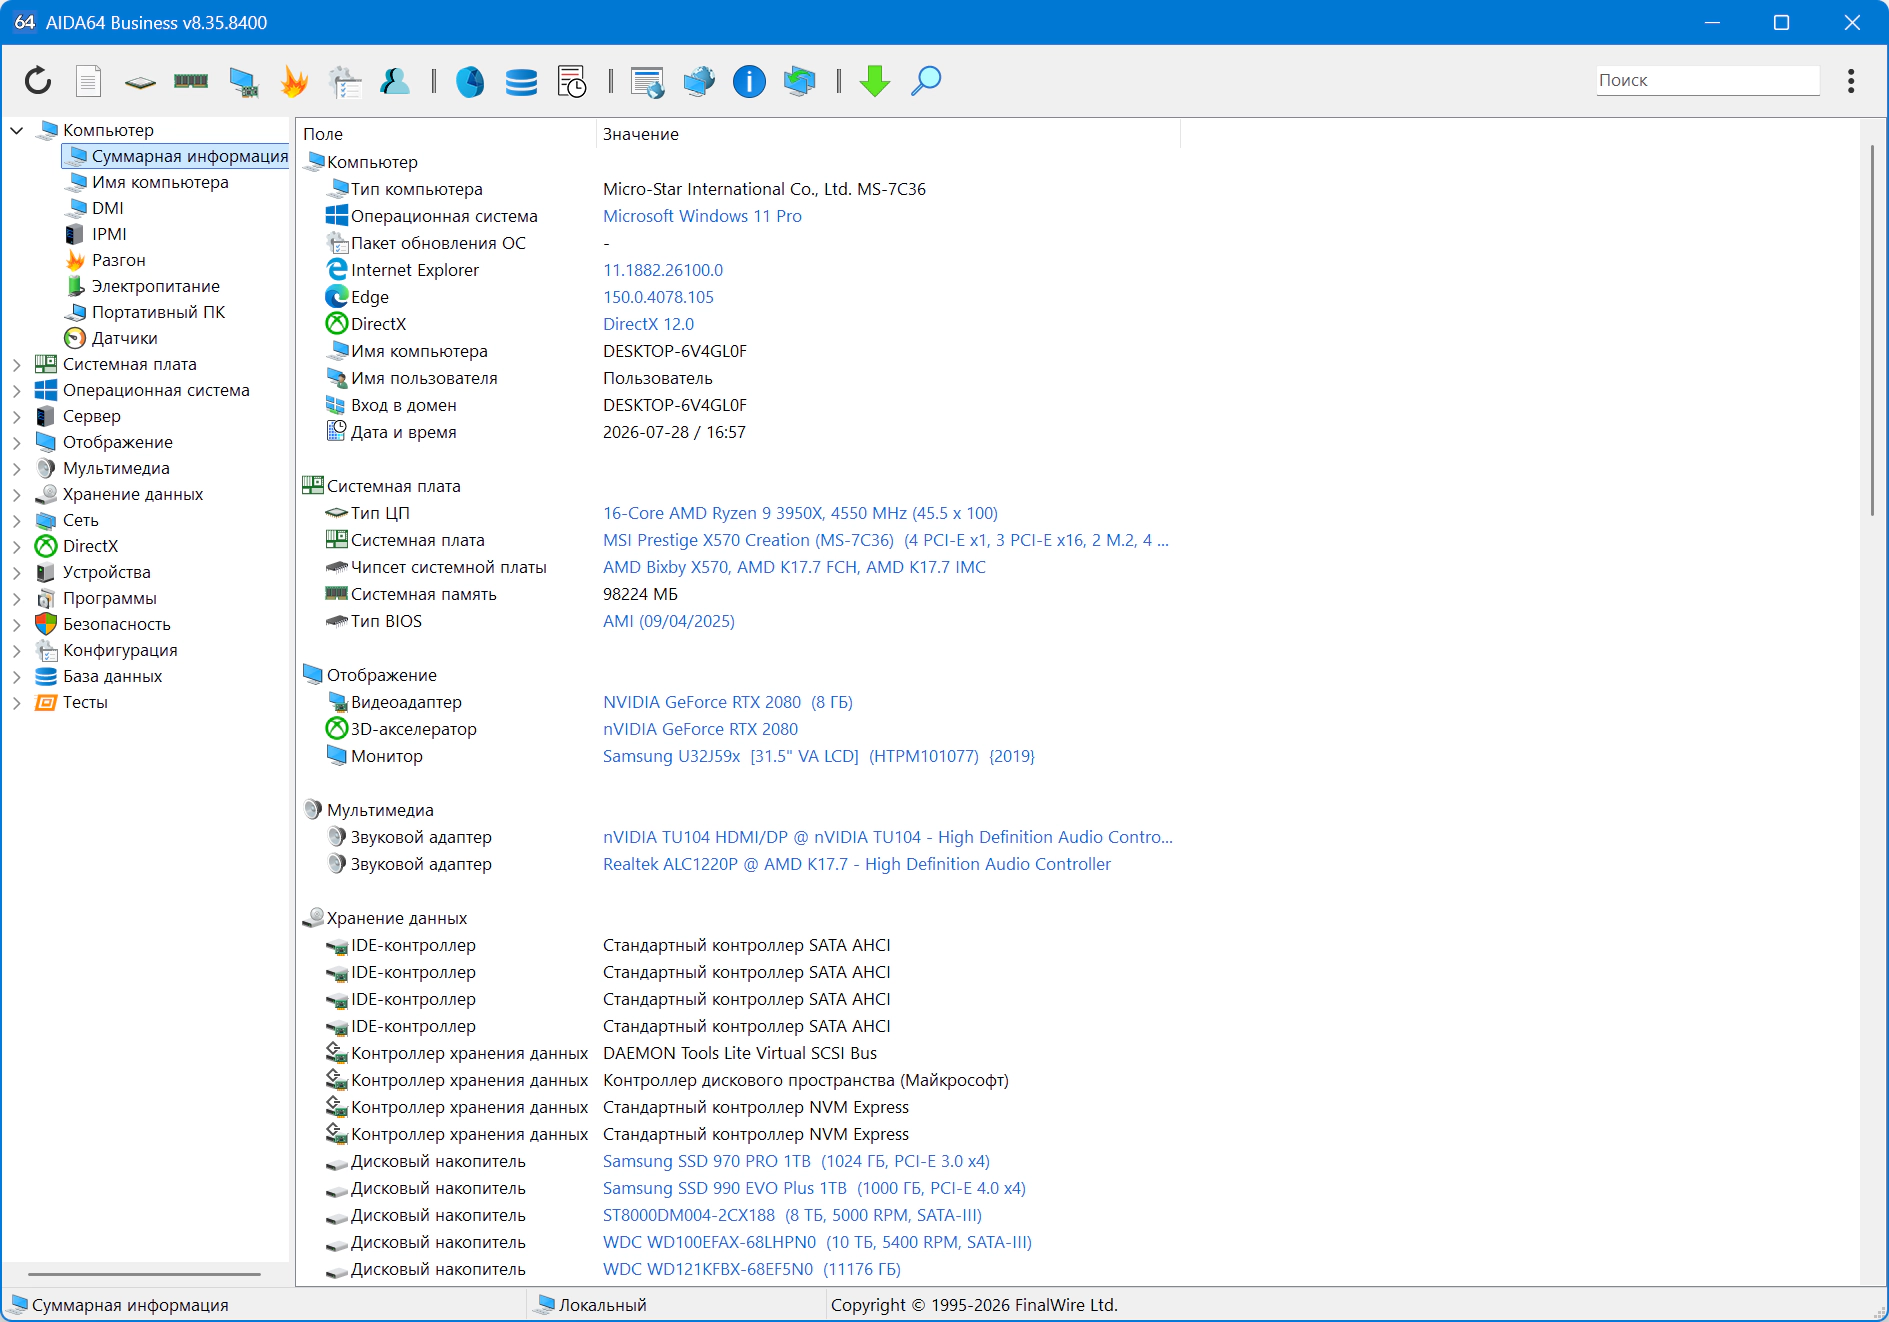The image size is (1889, 1322).
Task: Click the blue information circle icon
Action: point(749,81)
